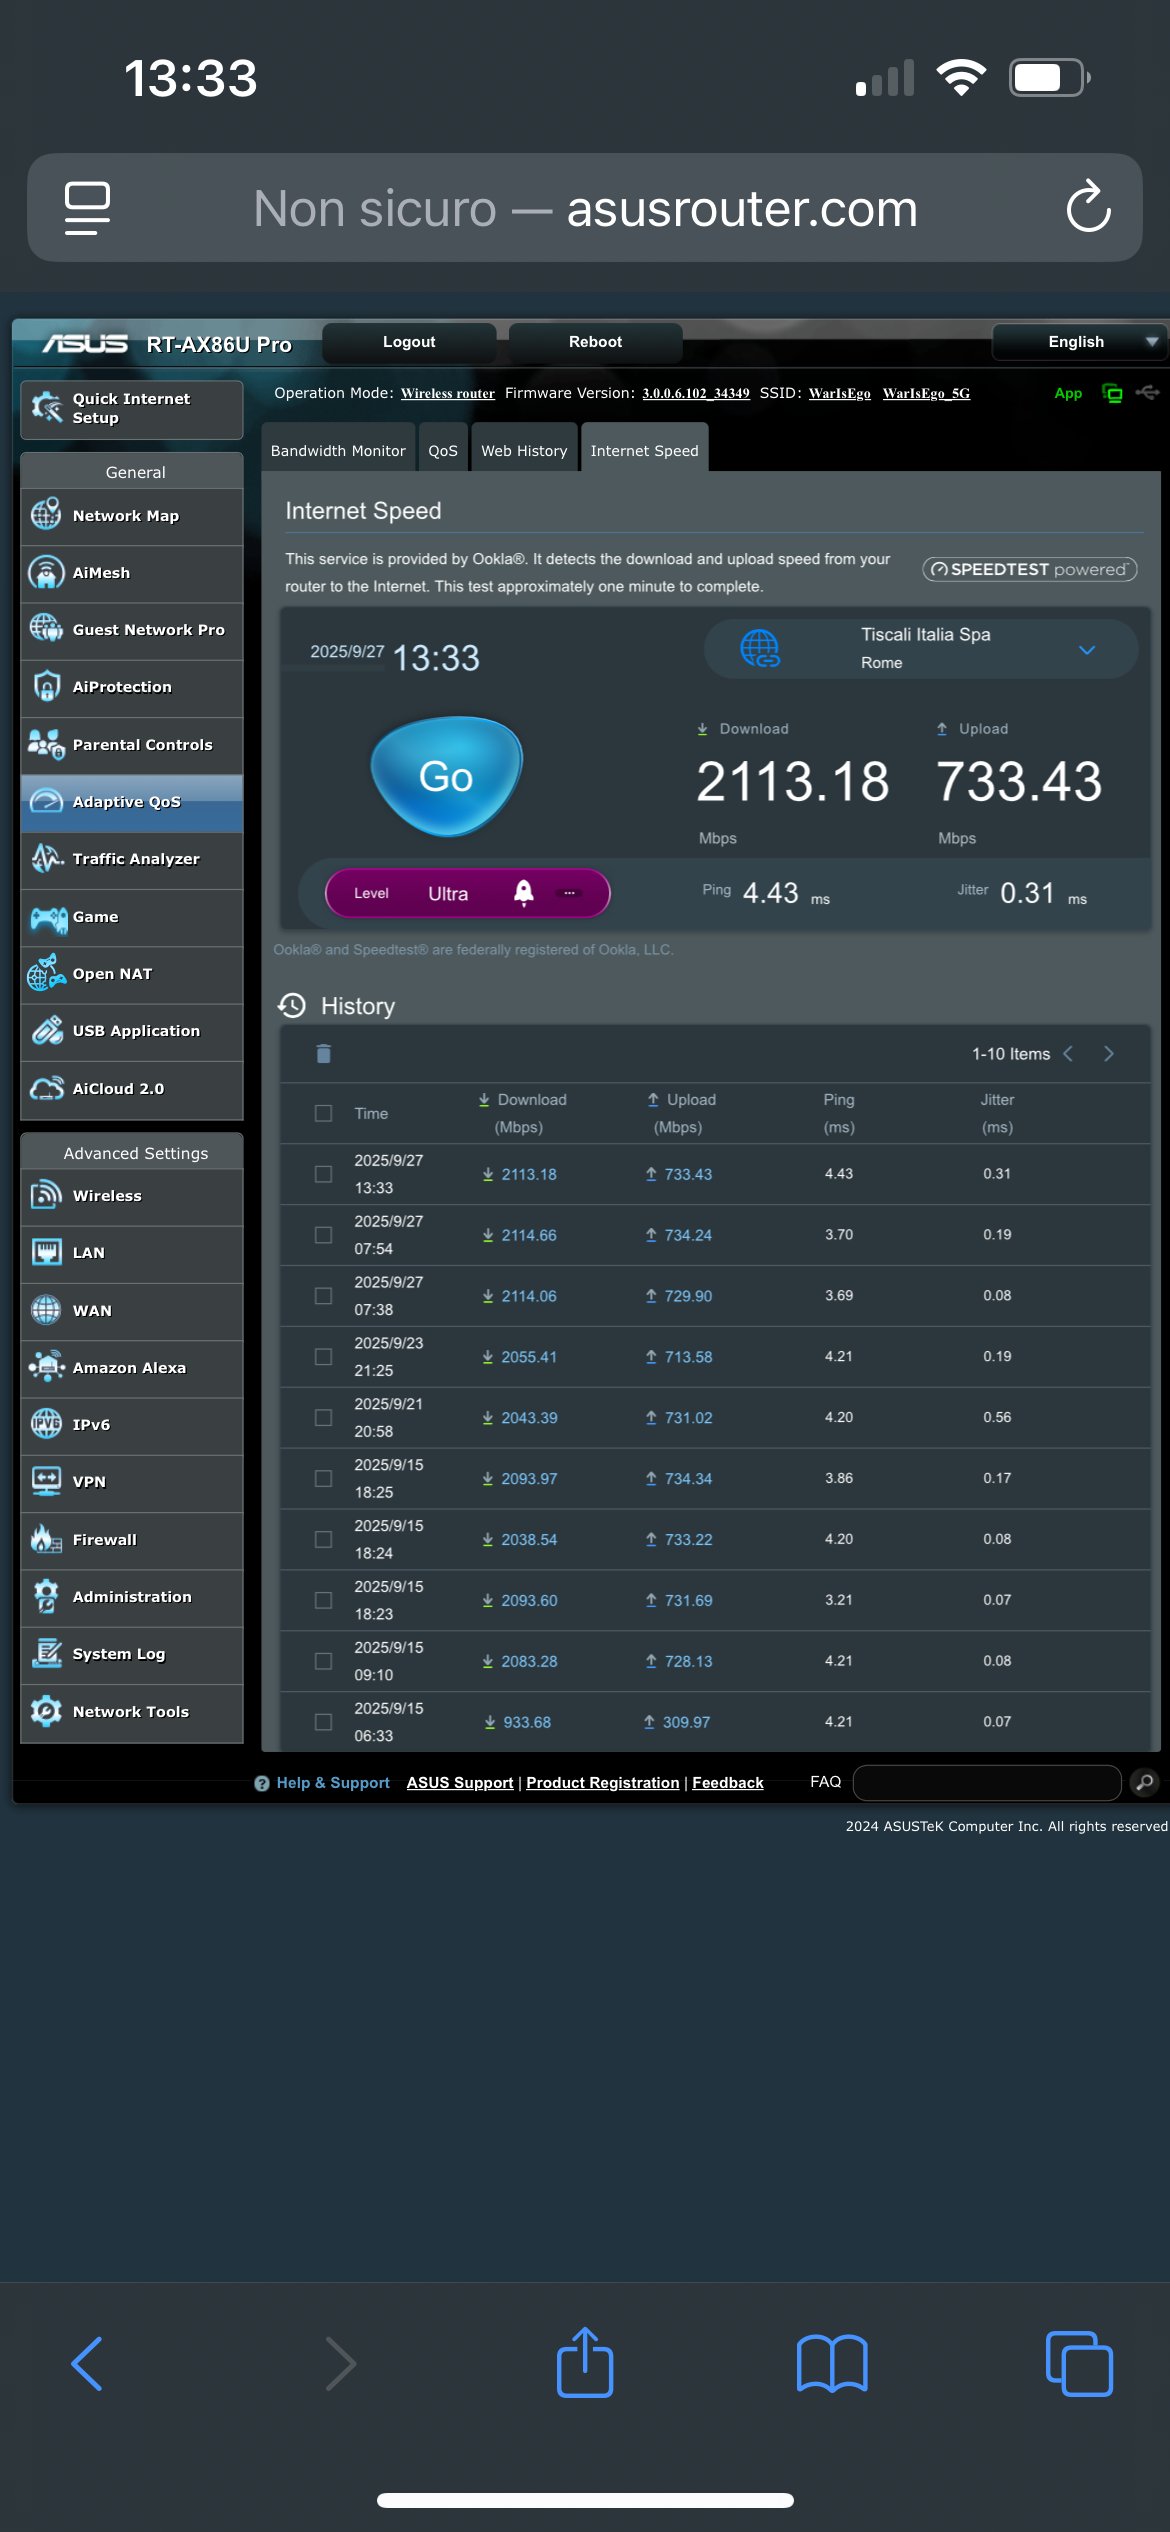Open Safari bookmarks book icon
The image size is (1170, 2532).
point(831,2364)
